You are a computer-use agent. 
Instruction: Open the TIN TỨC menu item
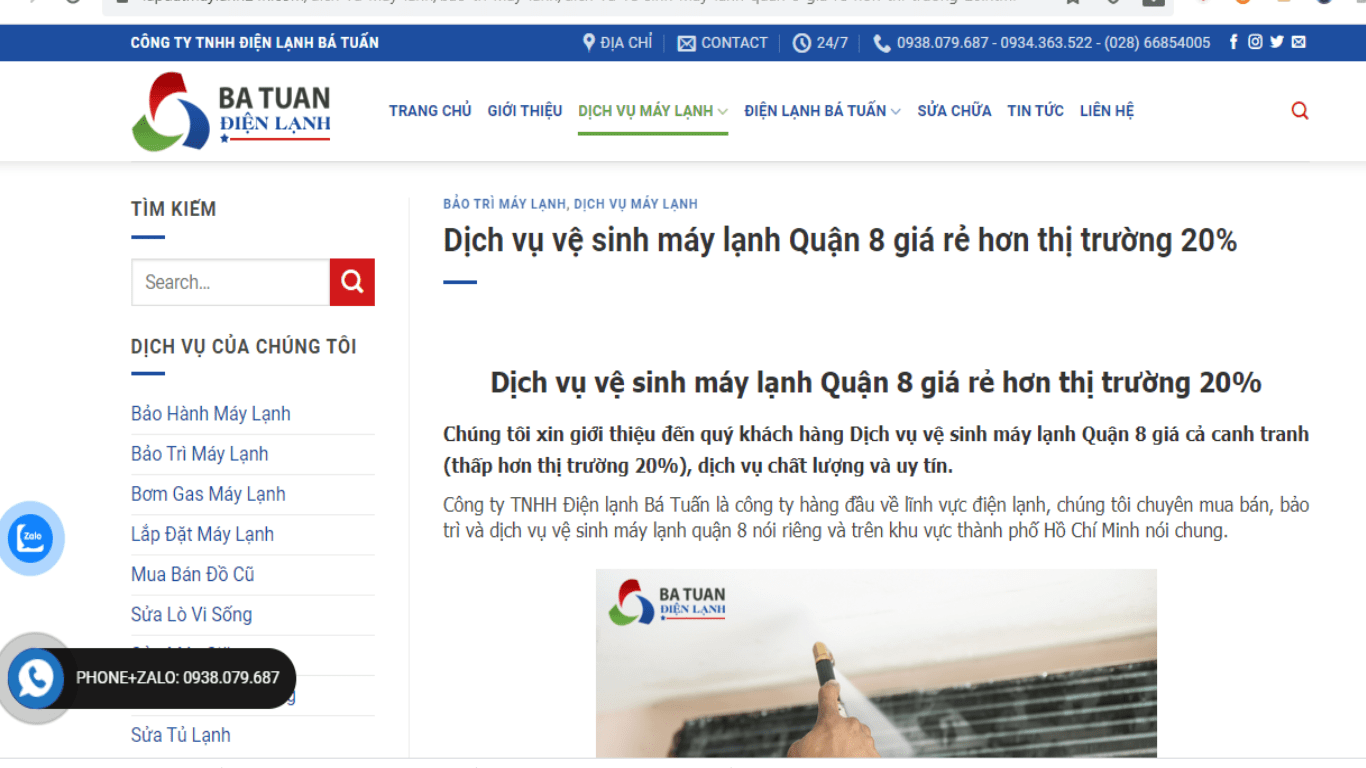[x=1035, y=111]
